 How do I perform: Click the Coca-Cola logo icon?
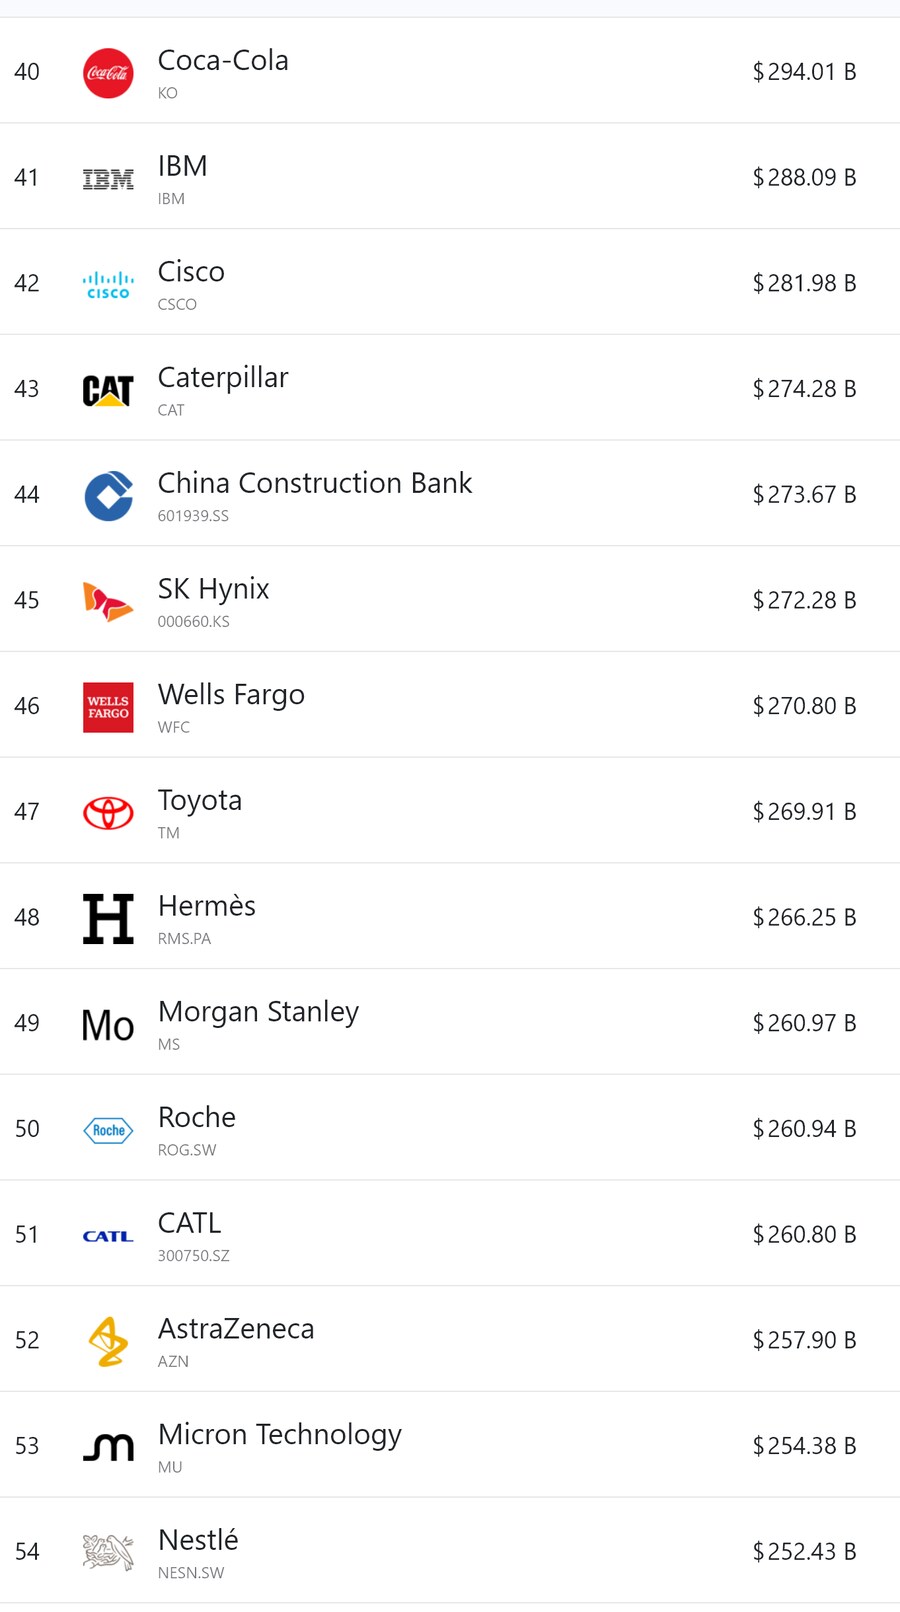(108, 73)
